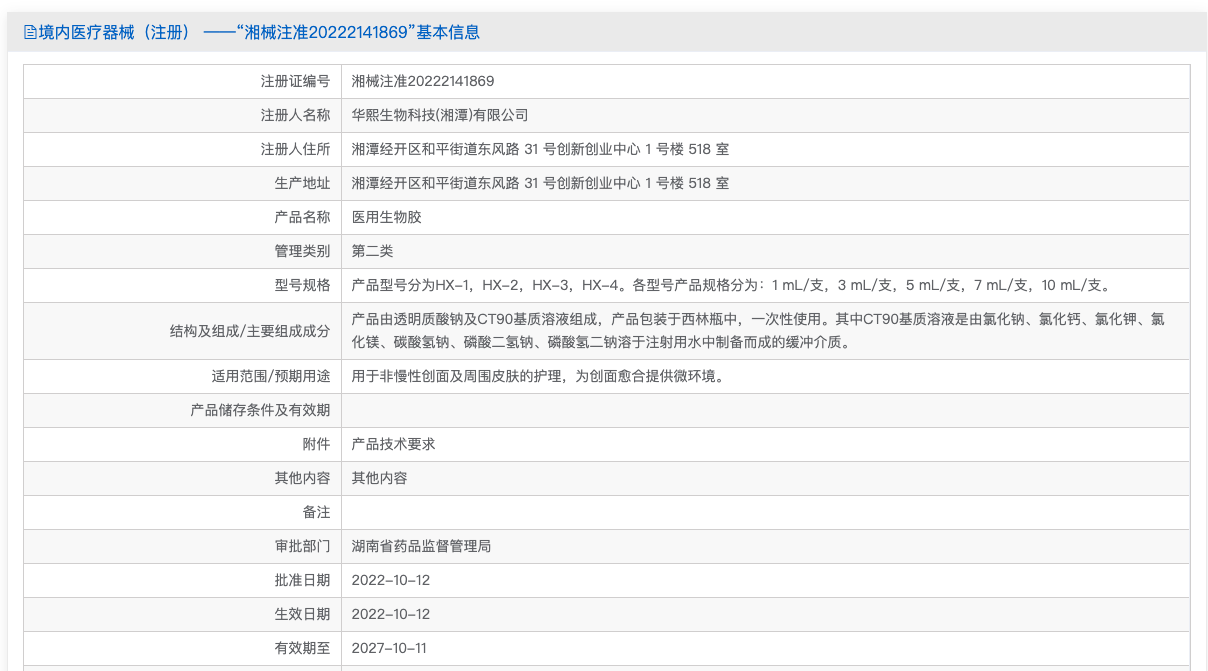Select the 2022-10-12 date in the 批准日期 row
This screenshot has width=1208, height=671.
(391, 580)
